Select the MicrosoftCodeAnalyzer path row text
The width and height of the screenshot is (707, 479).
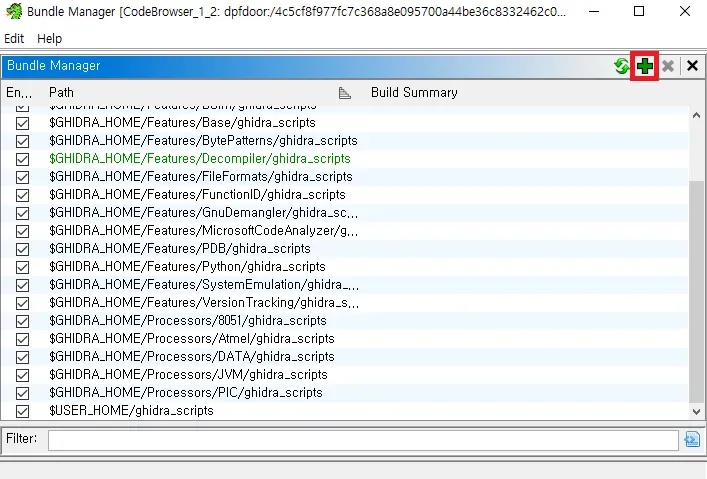point(203,231)
